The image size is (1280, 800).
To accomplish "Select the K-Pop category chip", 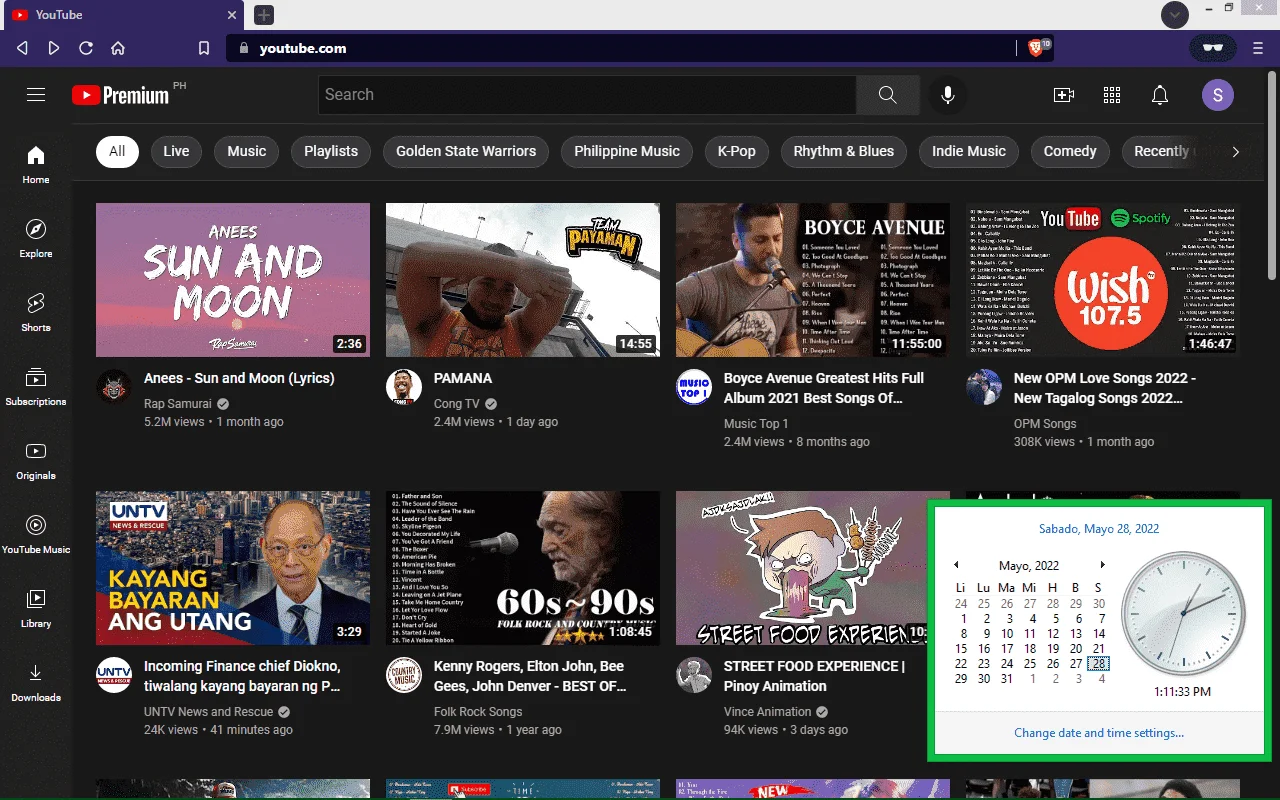I will pyautogui.click(x=737, y=151).
